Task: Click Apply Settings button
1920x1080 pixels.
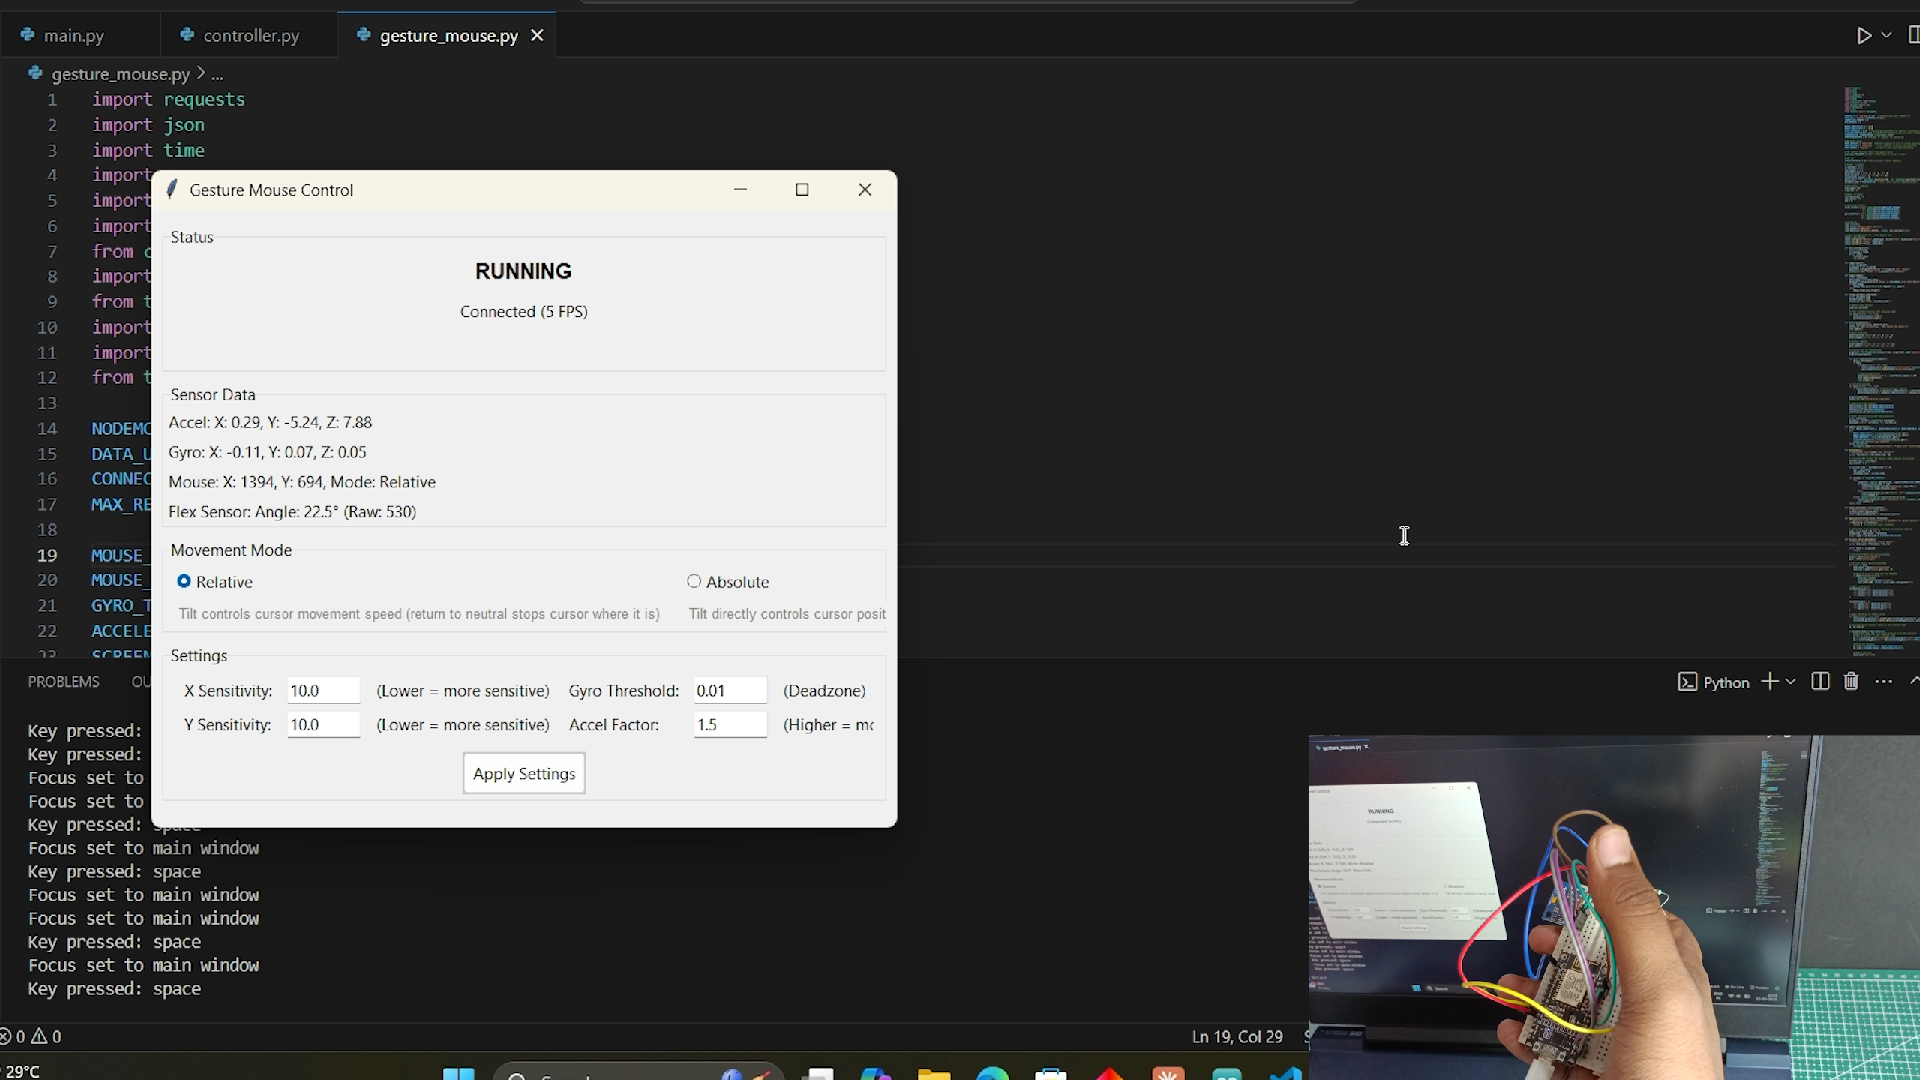Action: click(524, 774)
